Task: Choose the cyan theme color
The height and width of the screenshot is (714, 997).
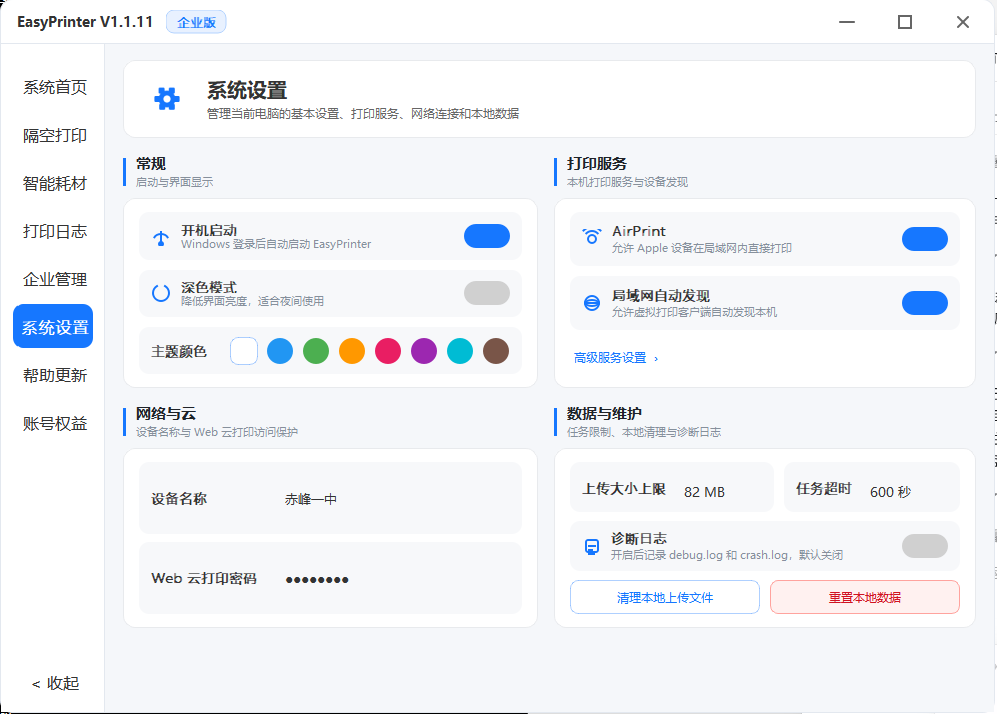Action: click(460, 351)
